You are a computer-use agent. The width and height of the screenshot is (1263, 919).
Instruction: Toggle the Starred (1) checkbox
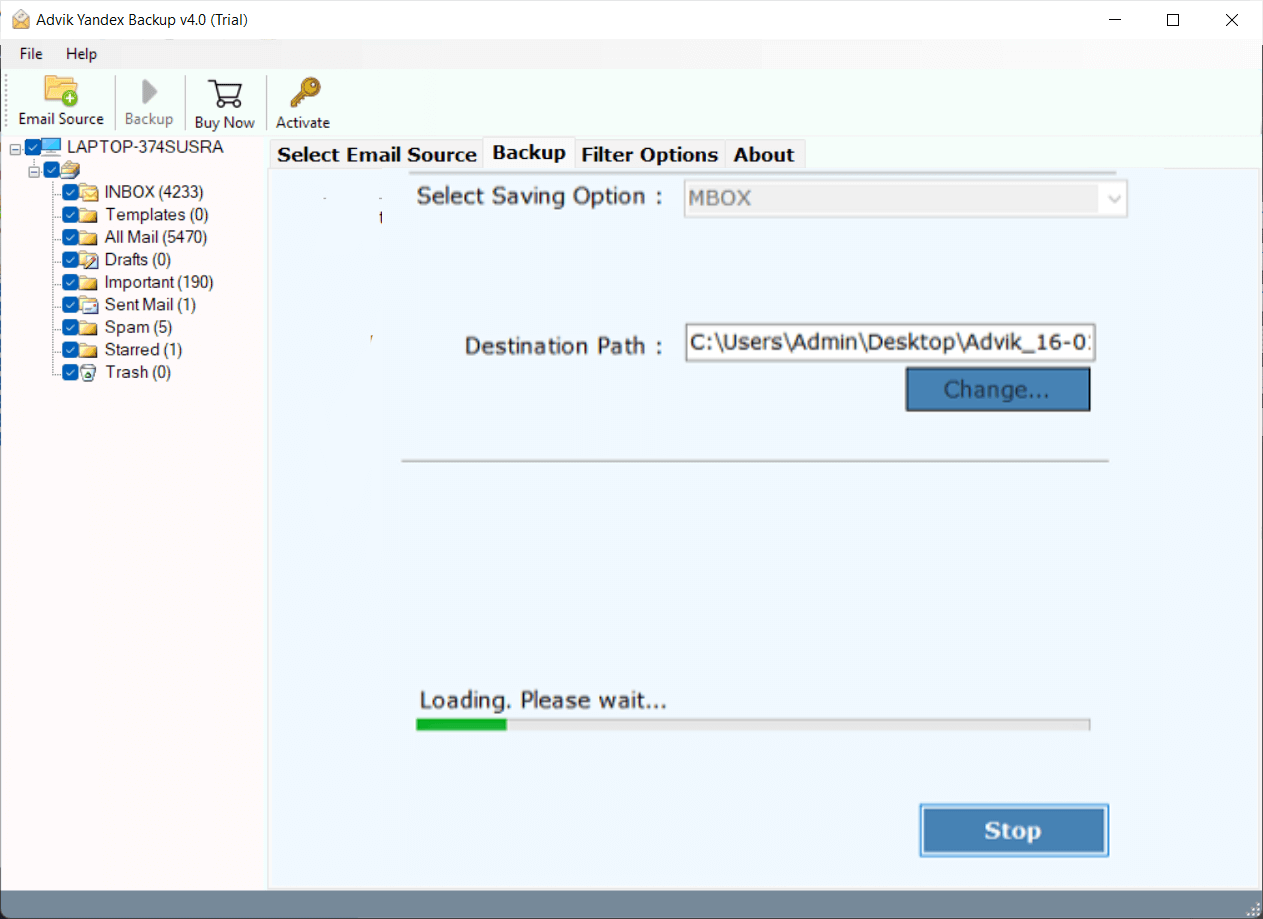pos(70,350)
